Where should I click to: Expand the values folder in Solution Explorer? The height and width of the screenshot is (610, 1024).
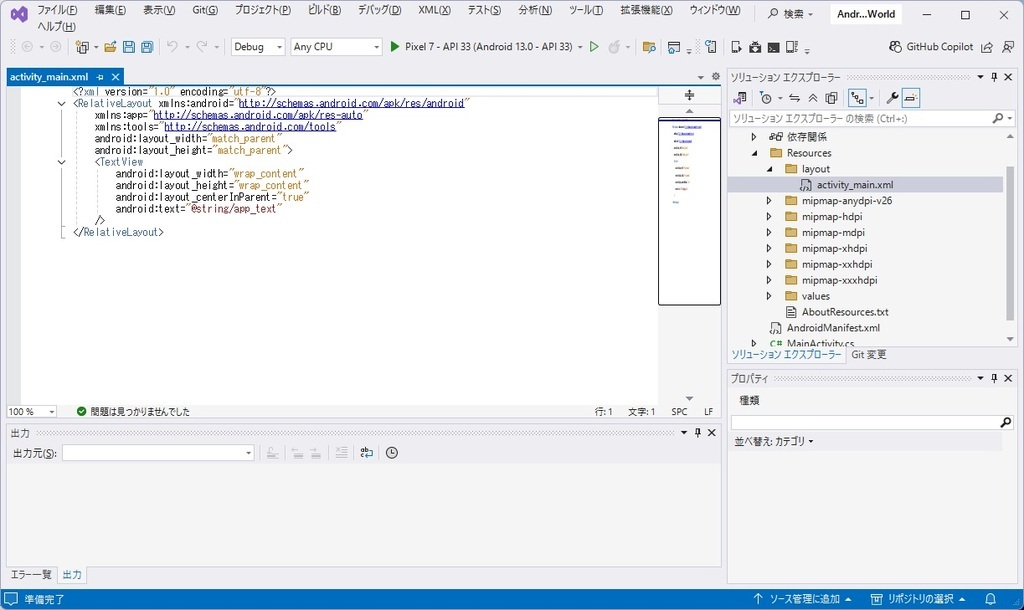click(767, 296)
